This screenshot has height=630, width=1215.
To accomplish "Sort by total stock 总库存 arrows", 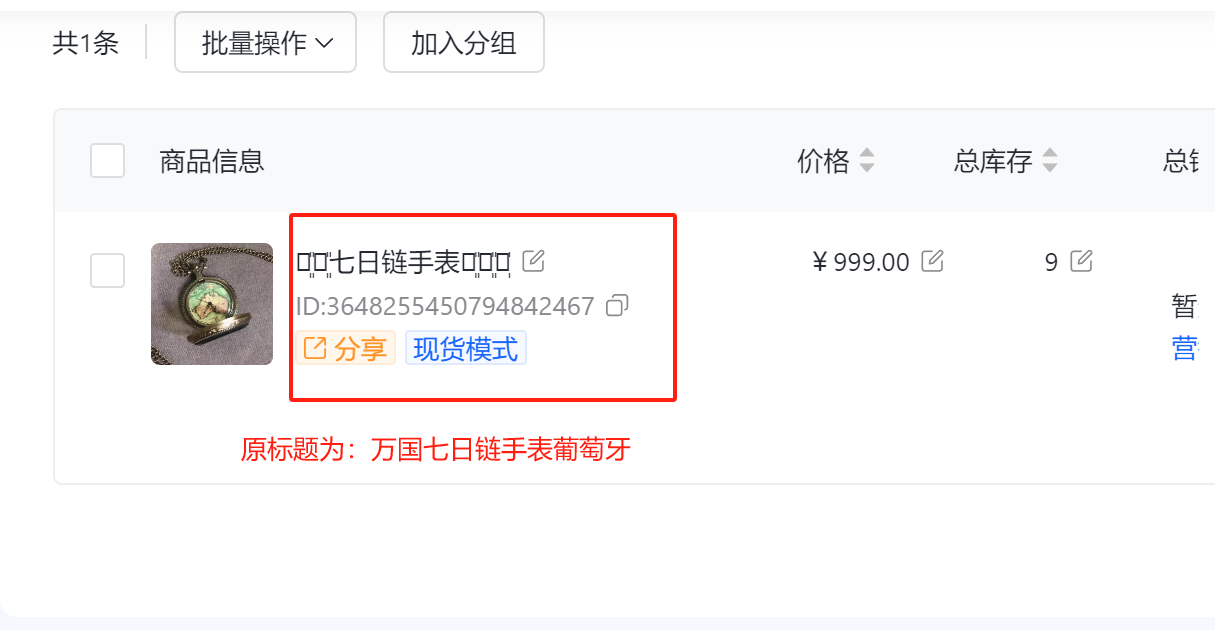I will pyautogui.click(x=1049, y=161).
